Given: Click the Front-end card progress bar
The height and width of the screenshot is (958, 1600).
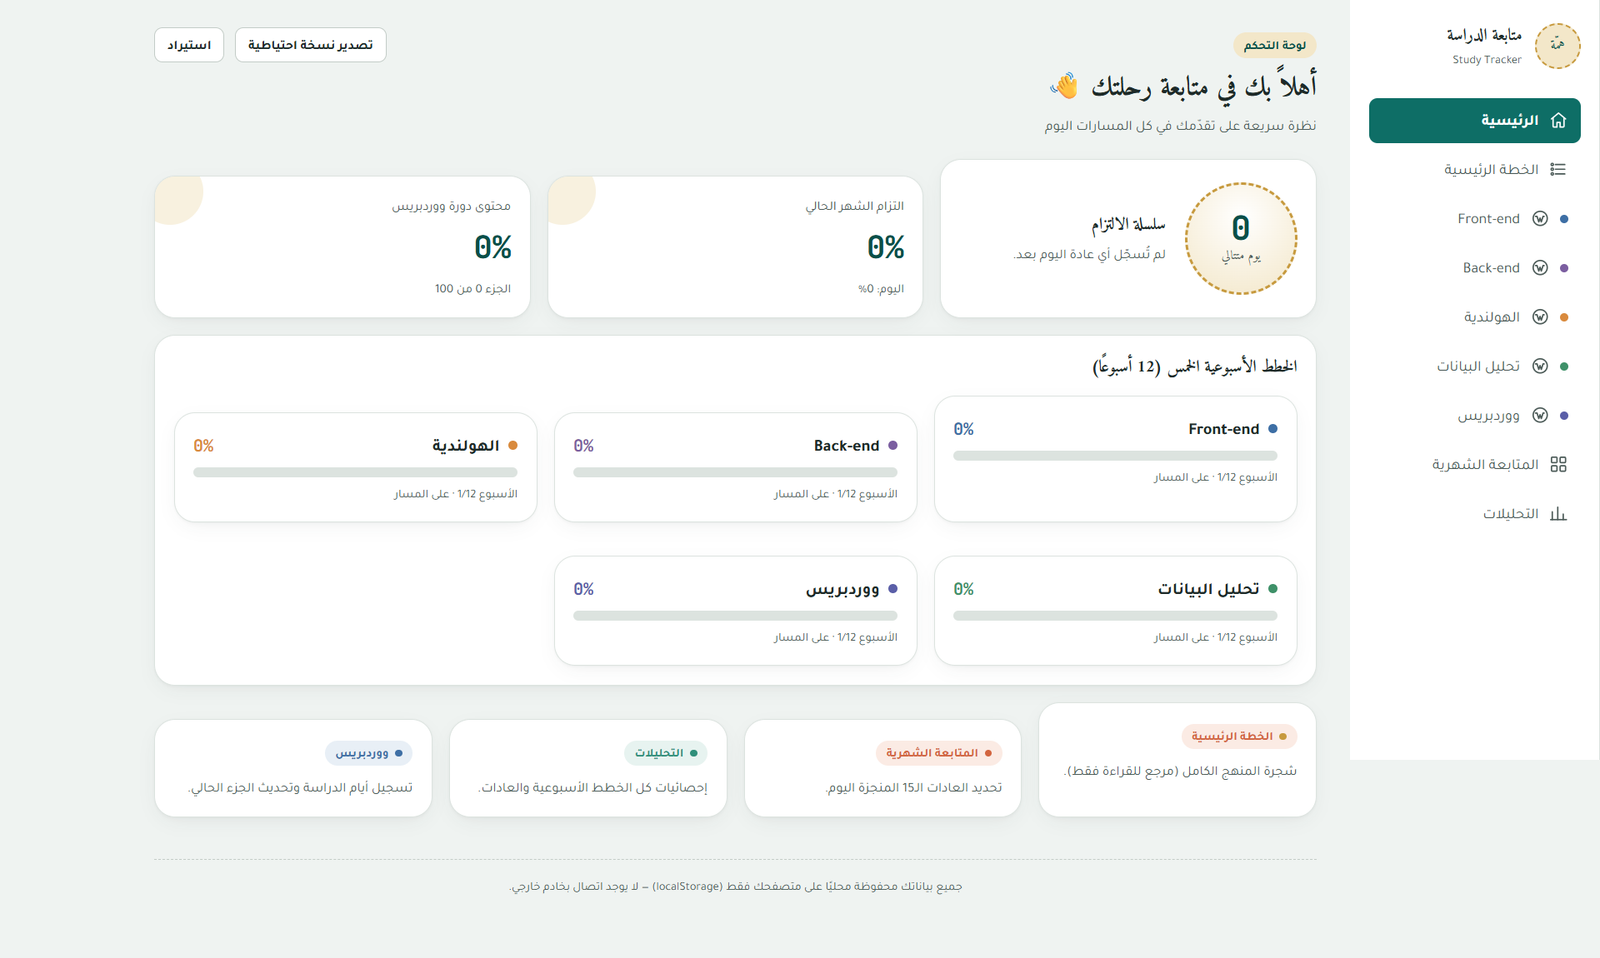Looking at the screenshot, I should pyautogui.click(x=1115, y=456).
